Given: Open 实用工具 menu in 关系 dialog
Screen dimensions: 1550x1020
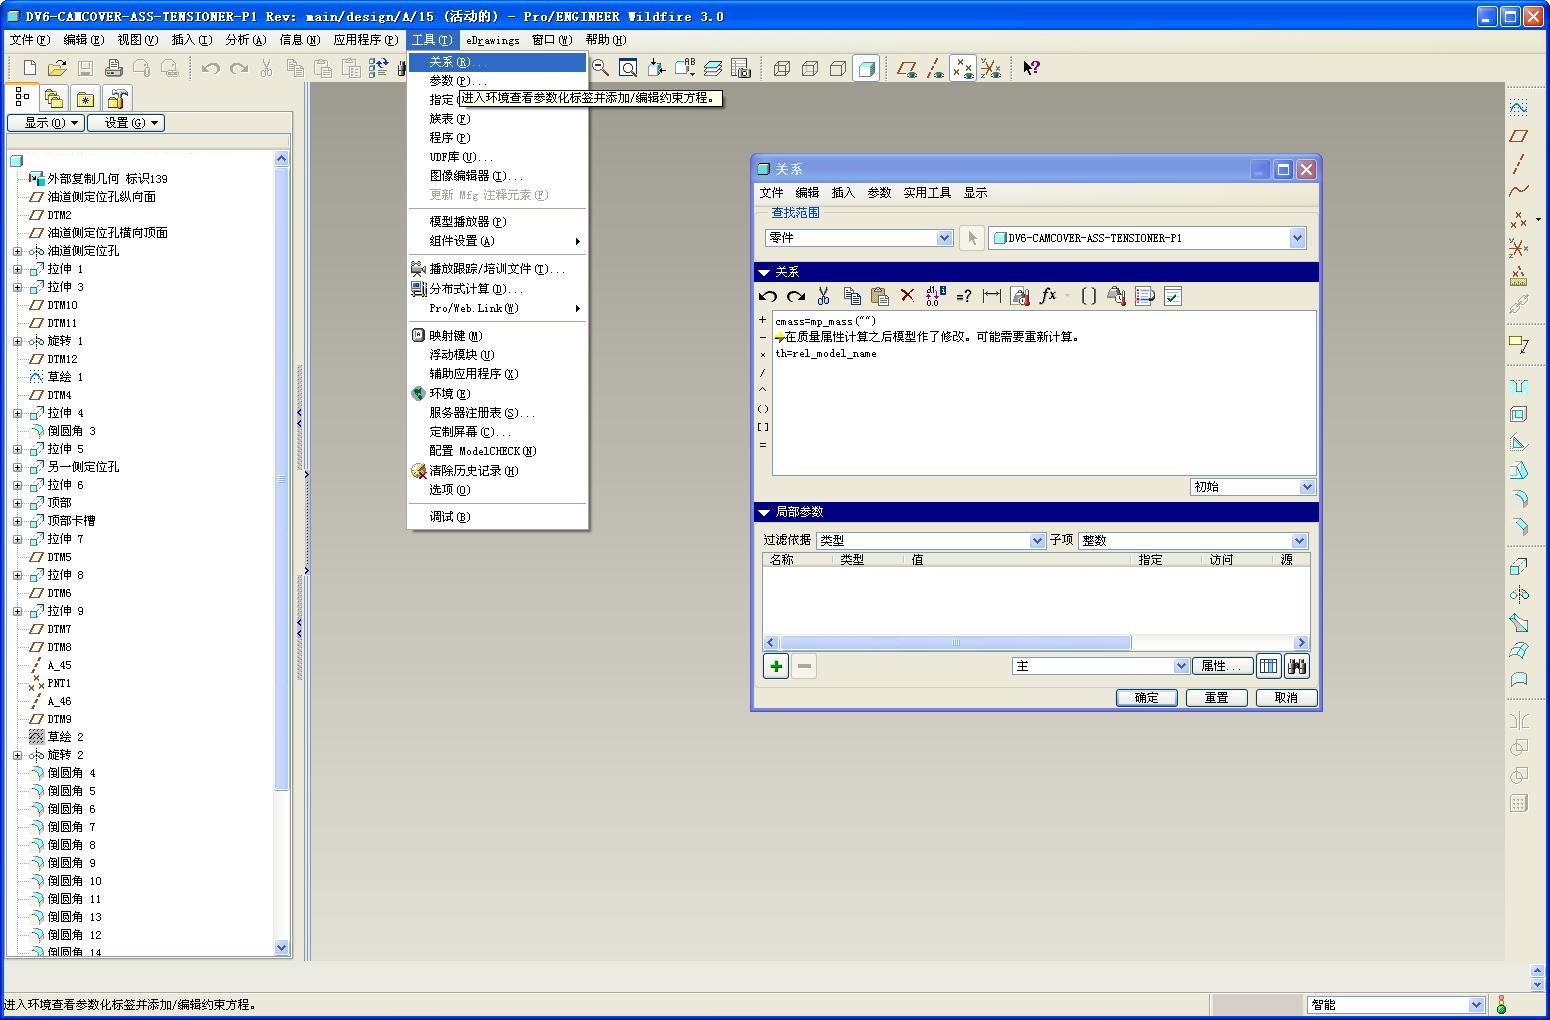Looking at the screenshot, I should [927, 193].
